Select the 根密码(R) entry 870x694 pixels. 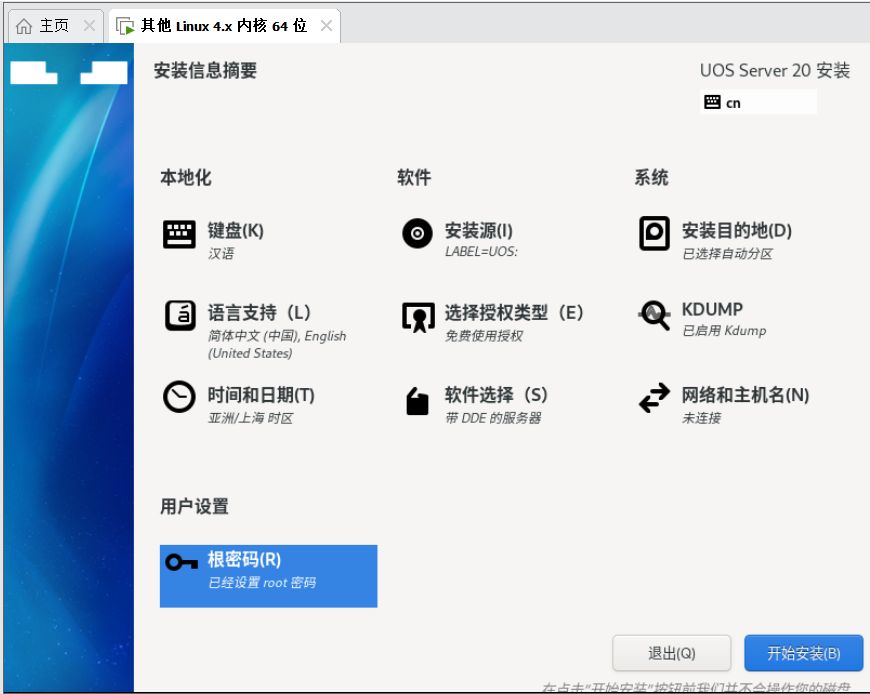tap(269, 576)
